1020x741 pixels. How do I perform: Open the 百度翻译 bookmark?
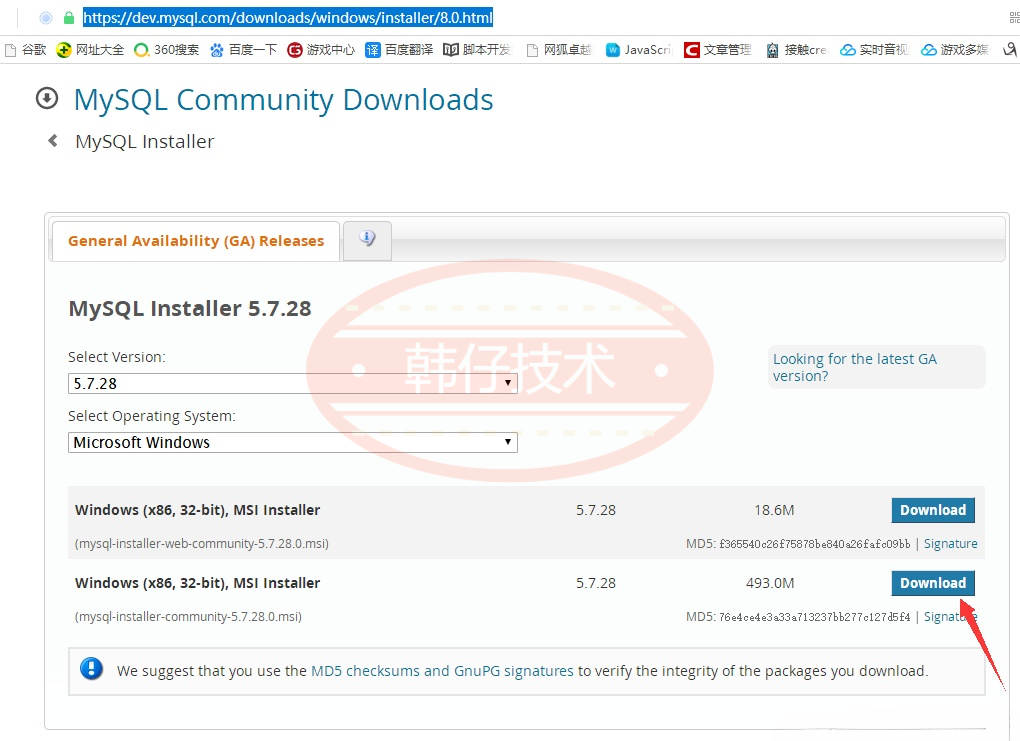[x=399, y=50]
